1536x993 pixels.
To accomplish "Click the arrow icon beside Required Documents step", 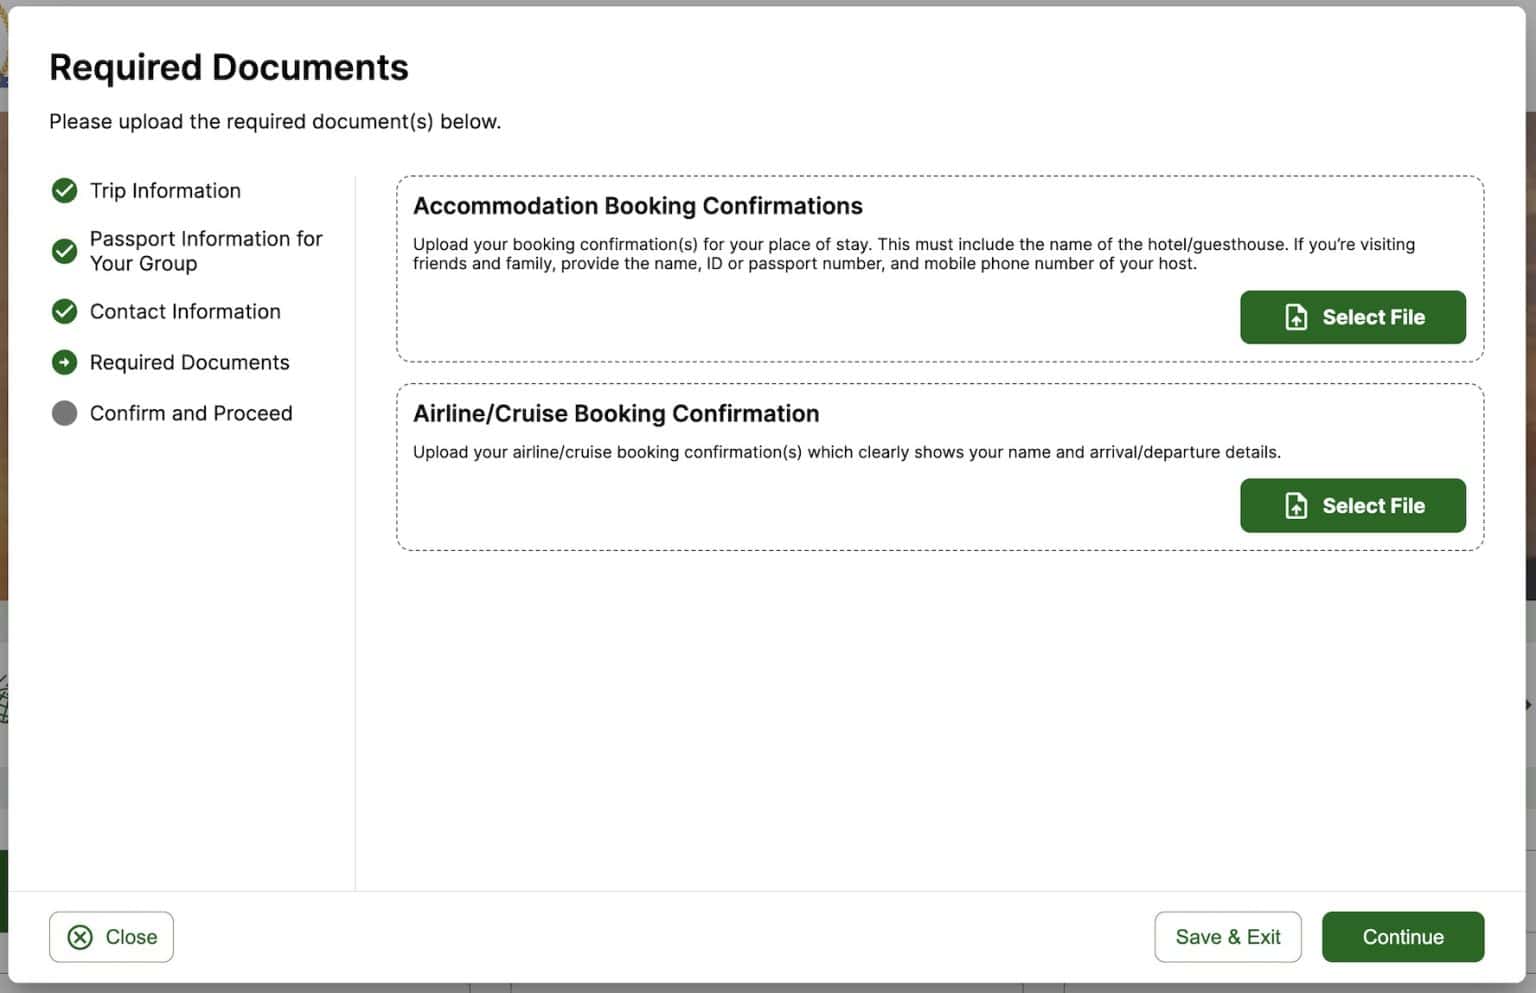I will 64,362.
